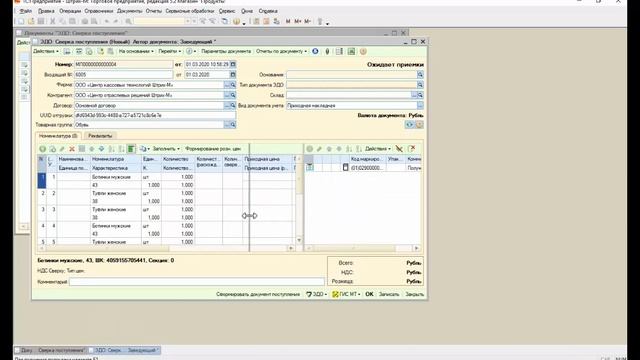Open the Файл menu
This screenshot has width=640, height=360.
[x=25, y=11]
